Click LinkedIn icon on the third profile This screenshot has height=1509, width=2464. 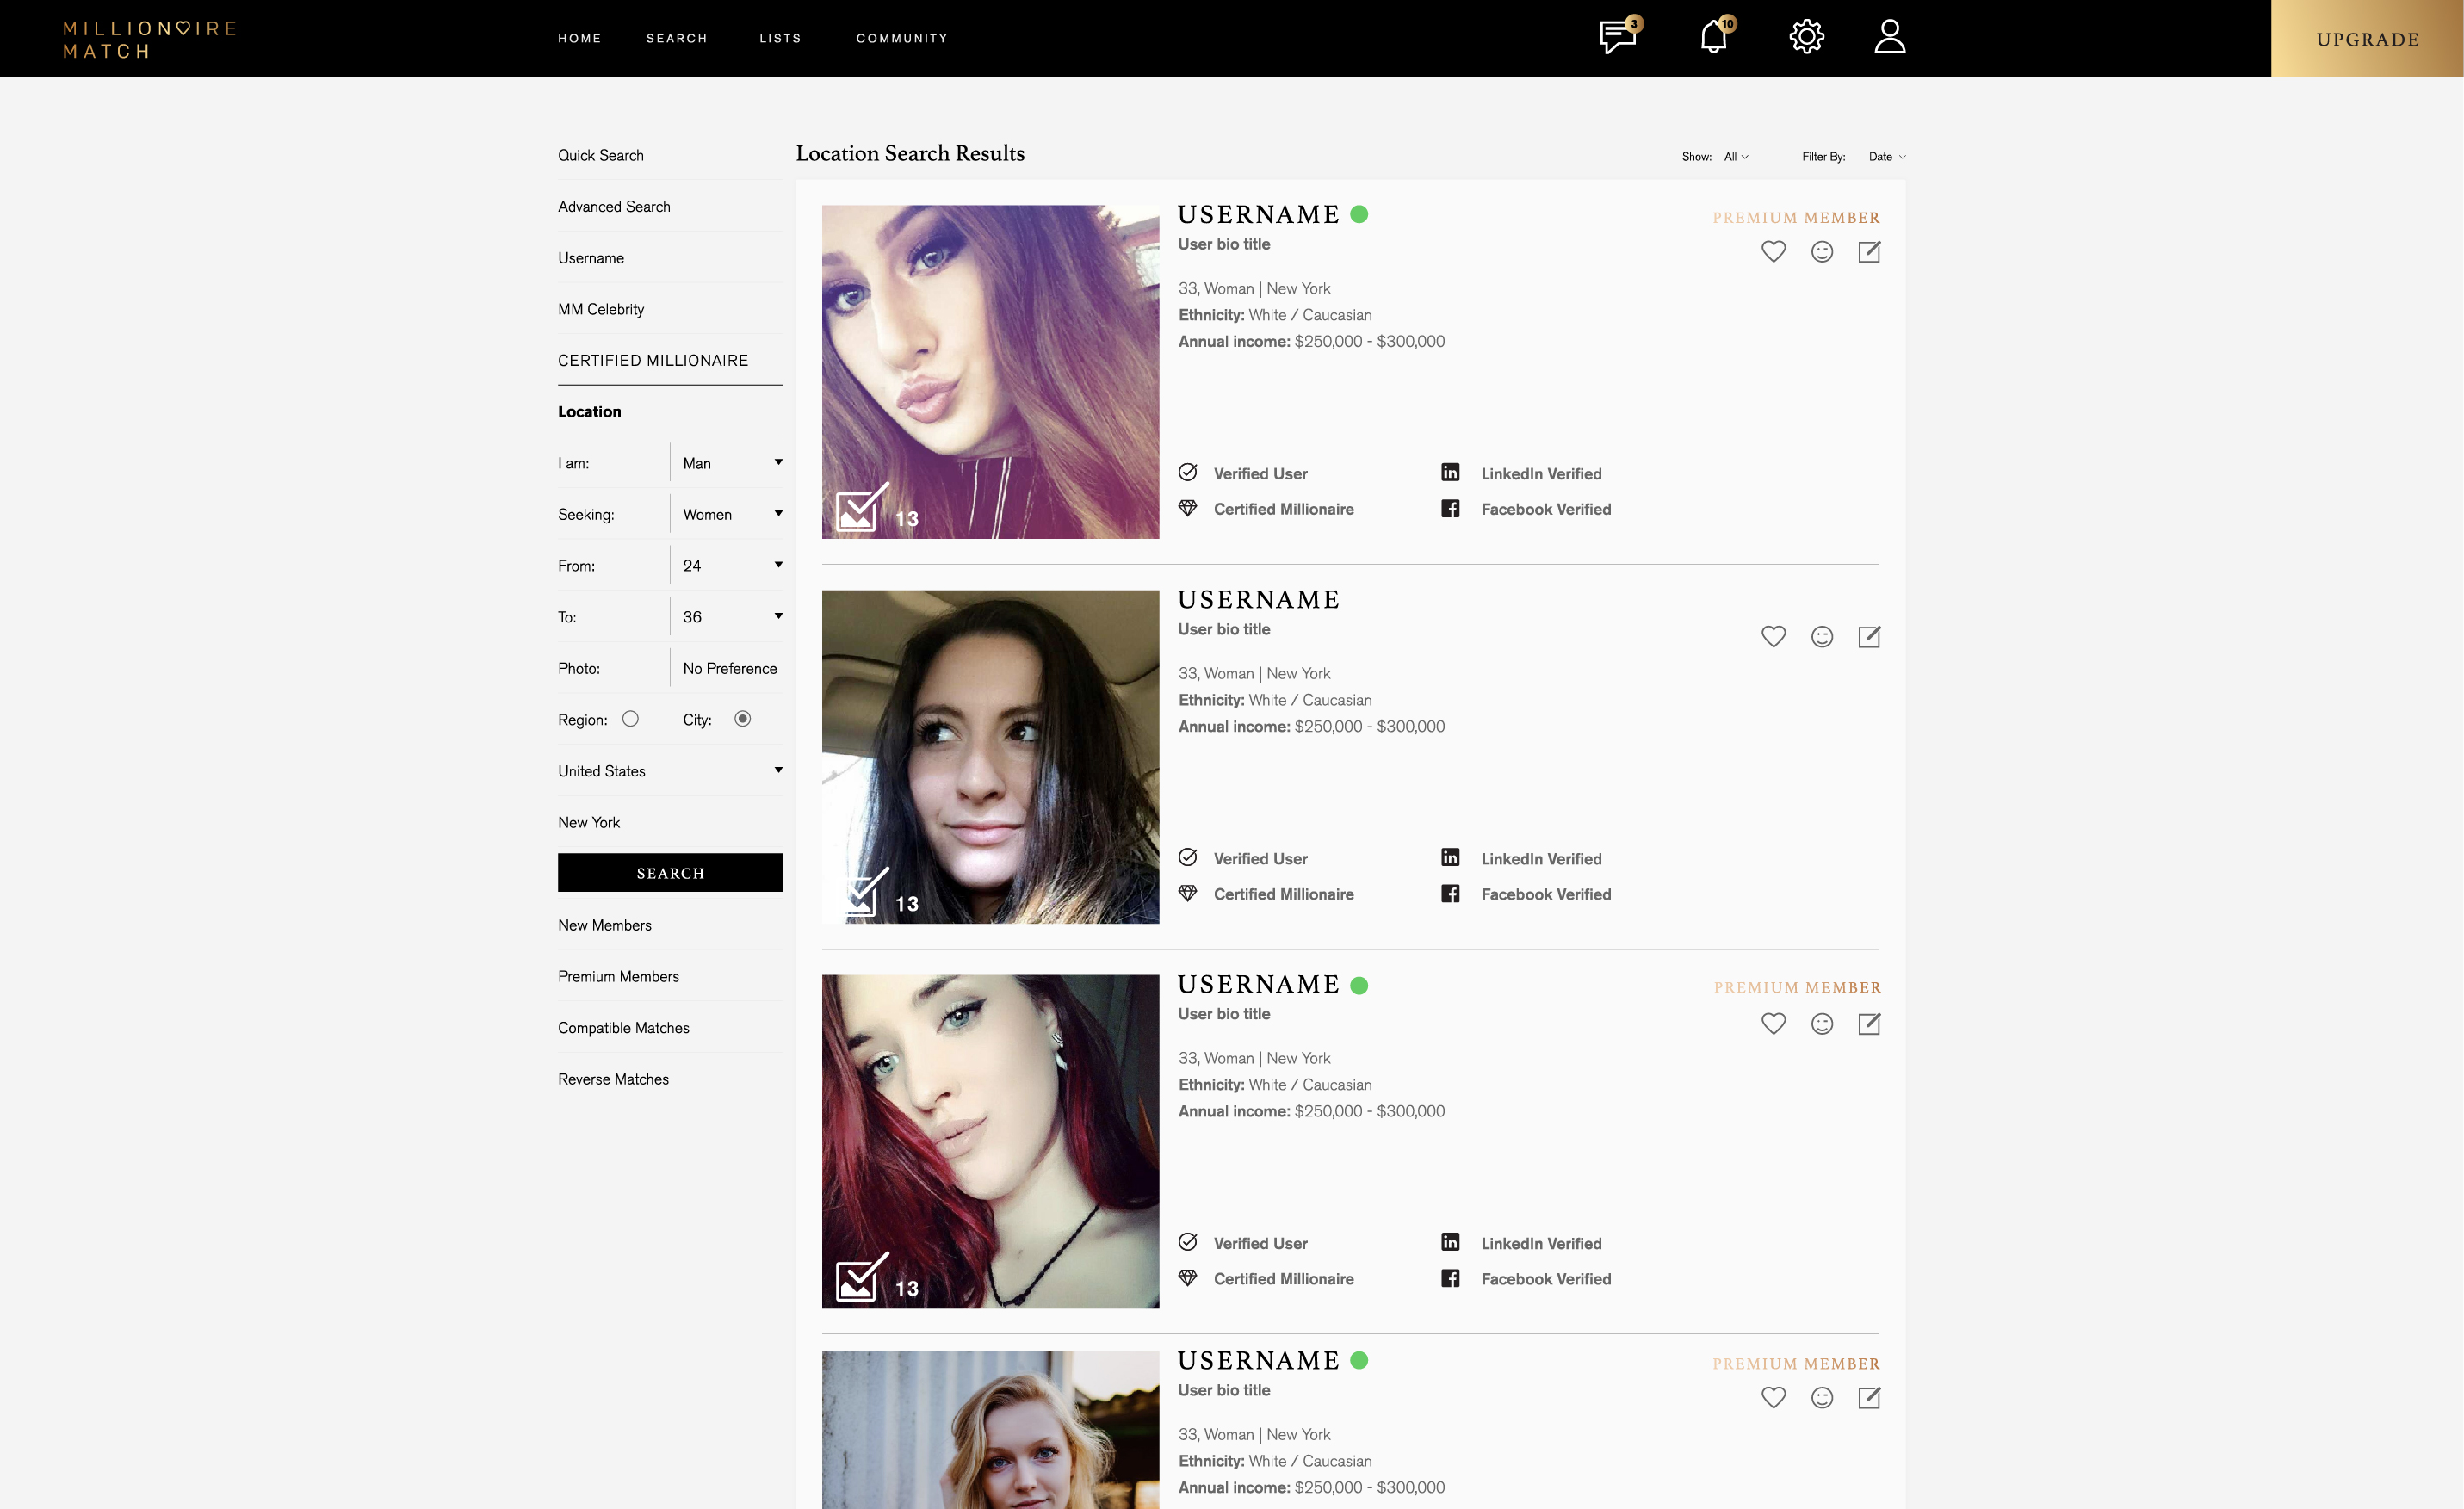(x=1450, y=1242)
